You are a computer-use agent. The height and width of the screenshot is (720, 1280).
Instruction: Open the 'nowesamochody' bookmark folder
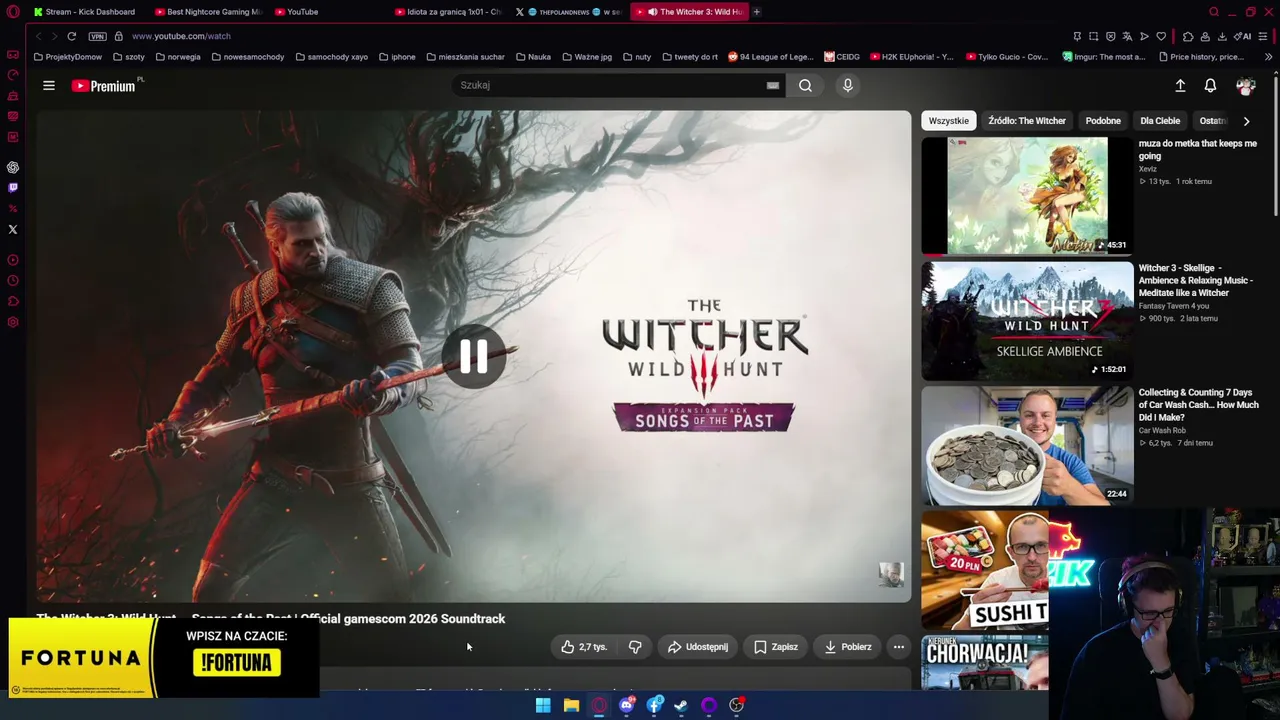tap(248, 57)
